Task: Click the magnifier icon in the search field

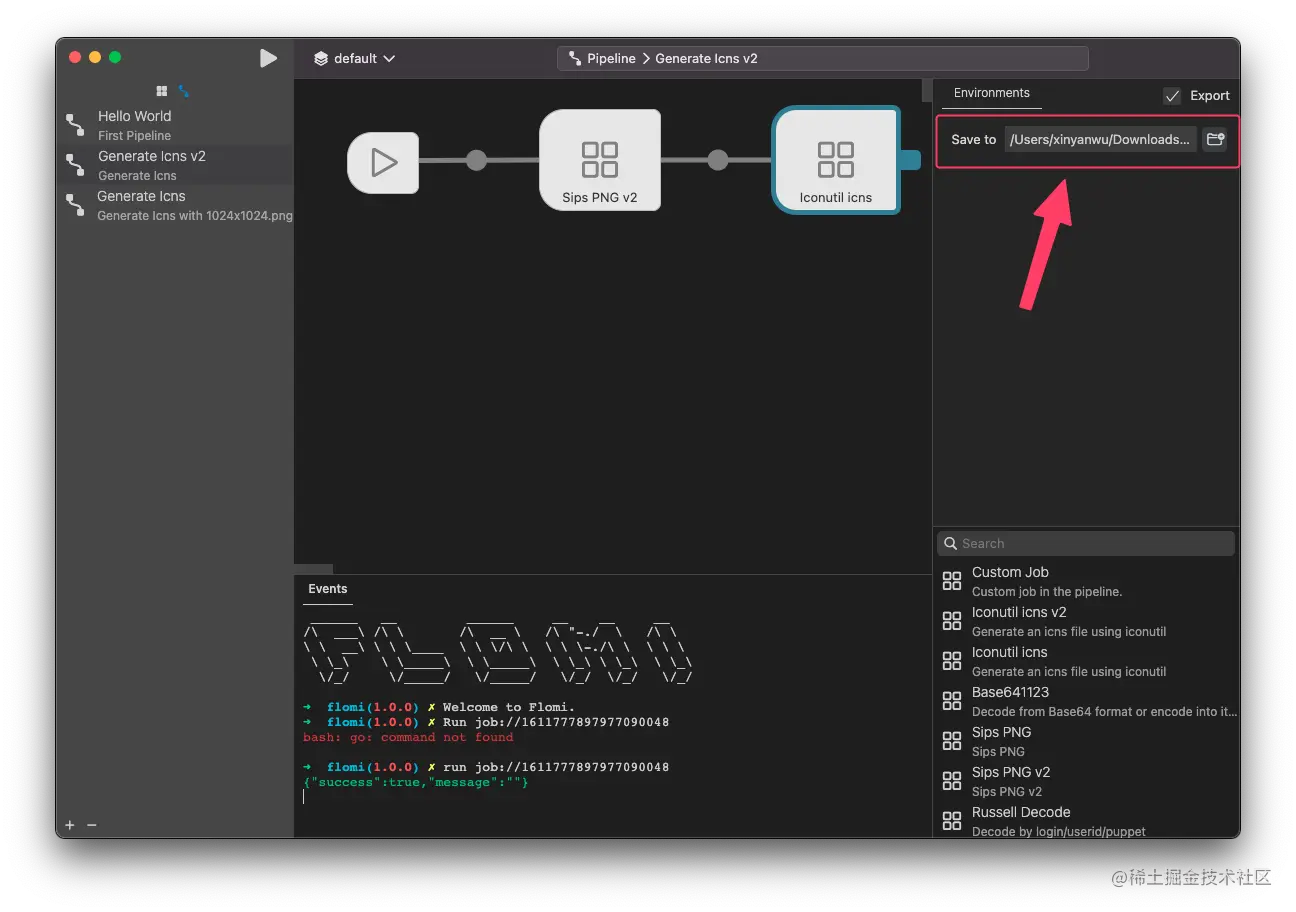Action: [x=950, y=543]
